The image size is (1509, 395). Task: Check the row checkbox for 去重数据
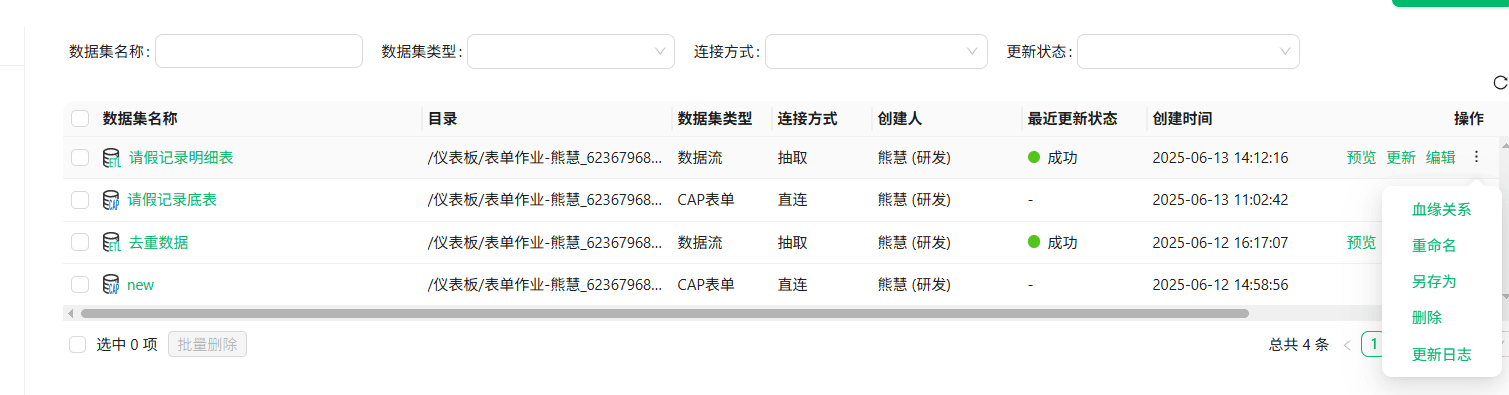[x=80, y=242]
